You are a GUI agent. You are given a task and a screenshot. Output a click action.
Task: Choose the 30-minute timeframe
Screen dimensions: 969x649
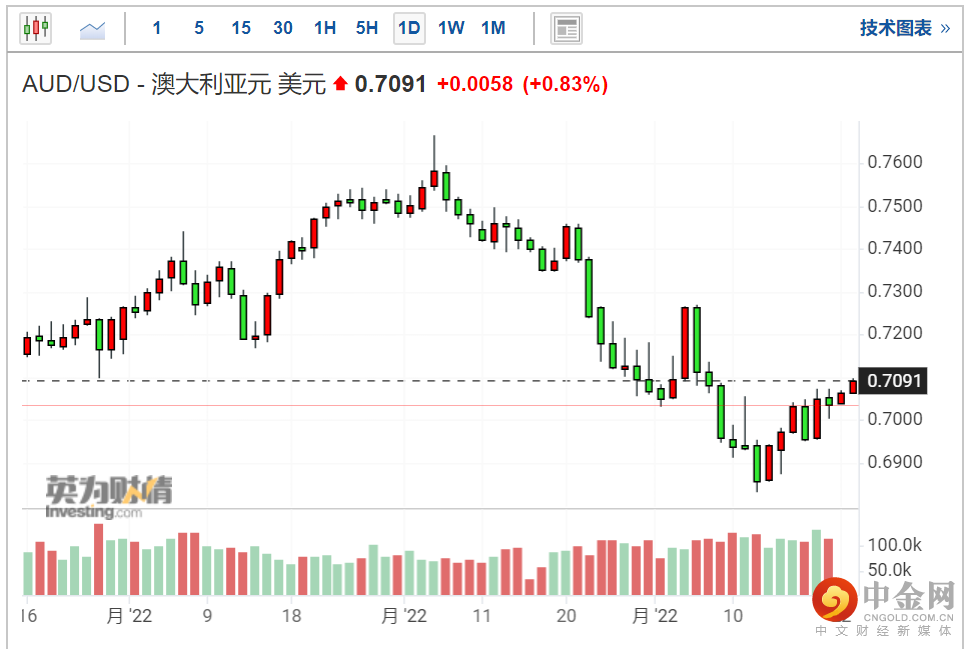(x=283, y=28)
